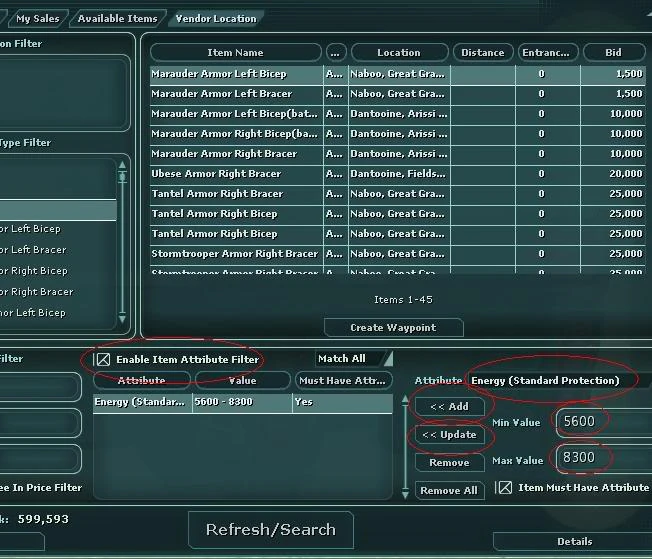Click type filter scrollbar up arrow
Viewport: 652px width, 559px height.
click(x=122, y=165)
